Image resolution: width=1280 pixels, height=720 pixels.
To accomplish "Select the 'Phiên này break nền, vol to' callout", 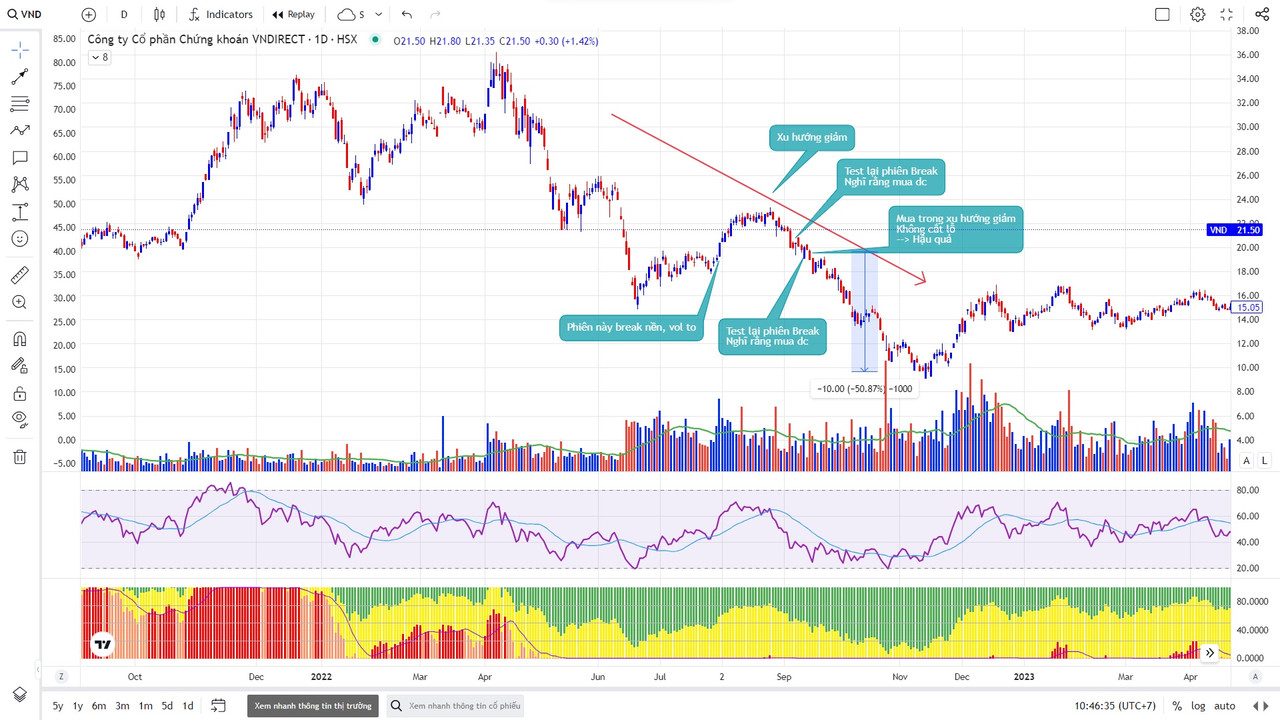I will 630,327.
